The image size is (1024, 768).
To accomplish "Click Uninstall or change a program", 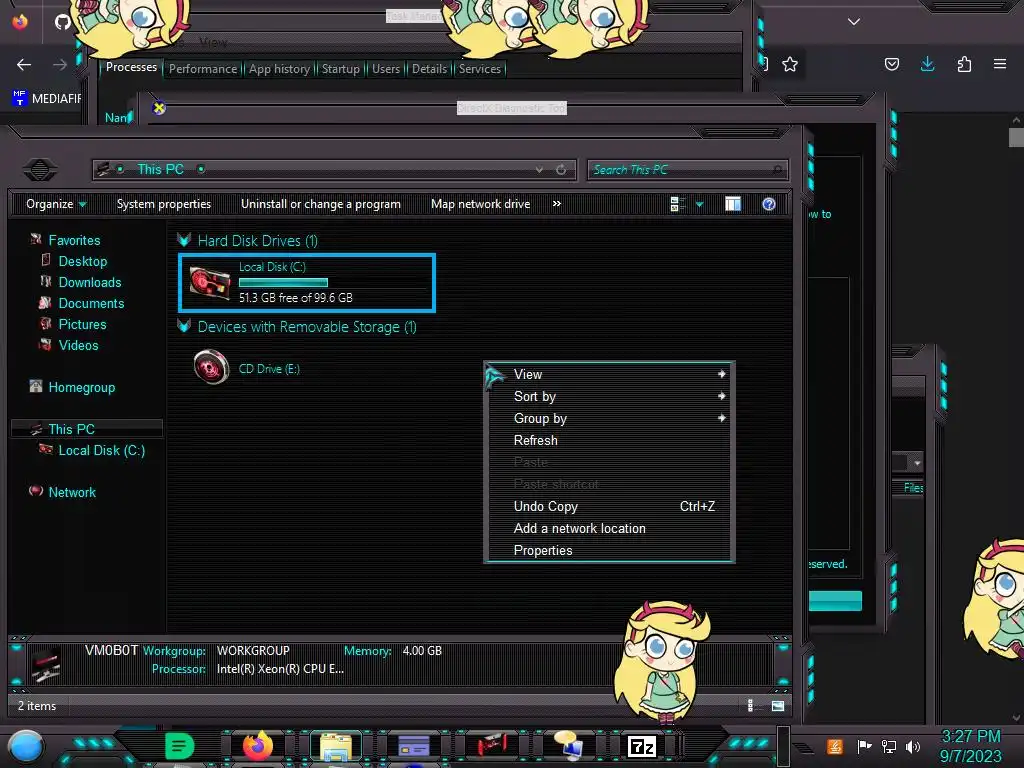I will tap(321, 204).
